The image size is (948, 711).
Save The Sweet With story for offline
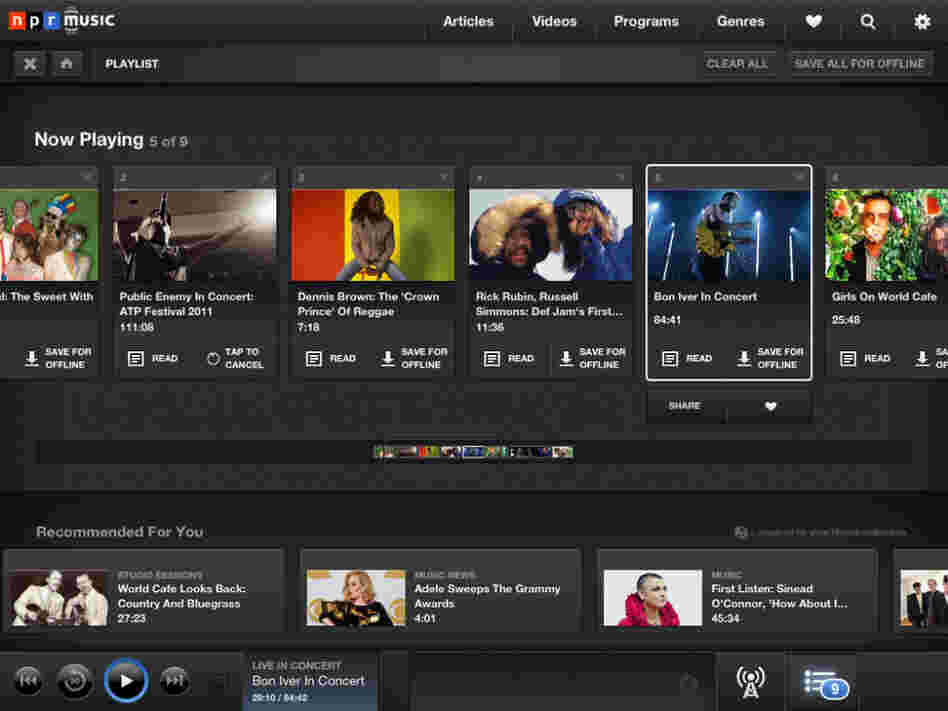tap(58, 359)
